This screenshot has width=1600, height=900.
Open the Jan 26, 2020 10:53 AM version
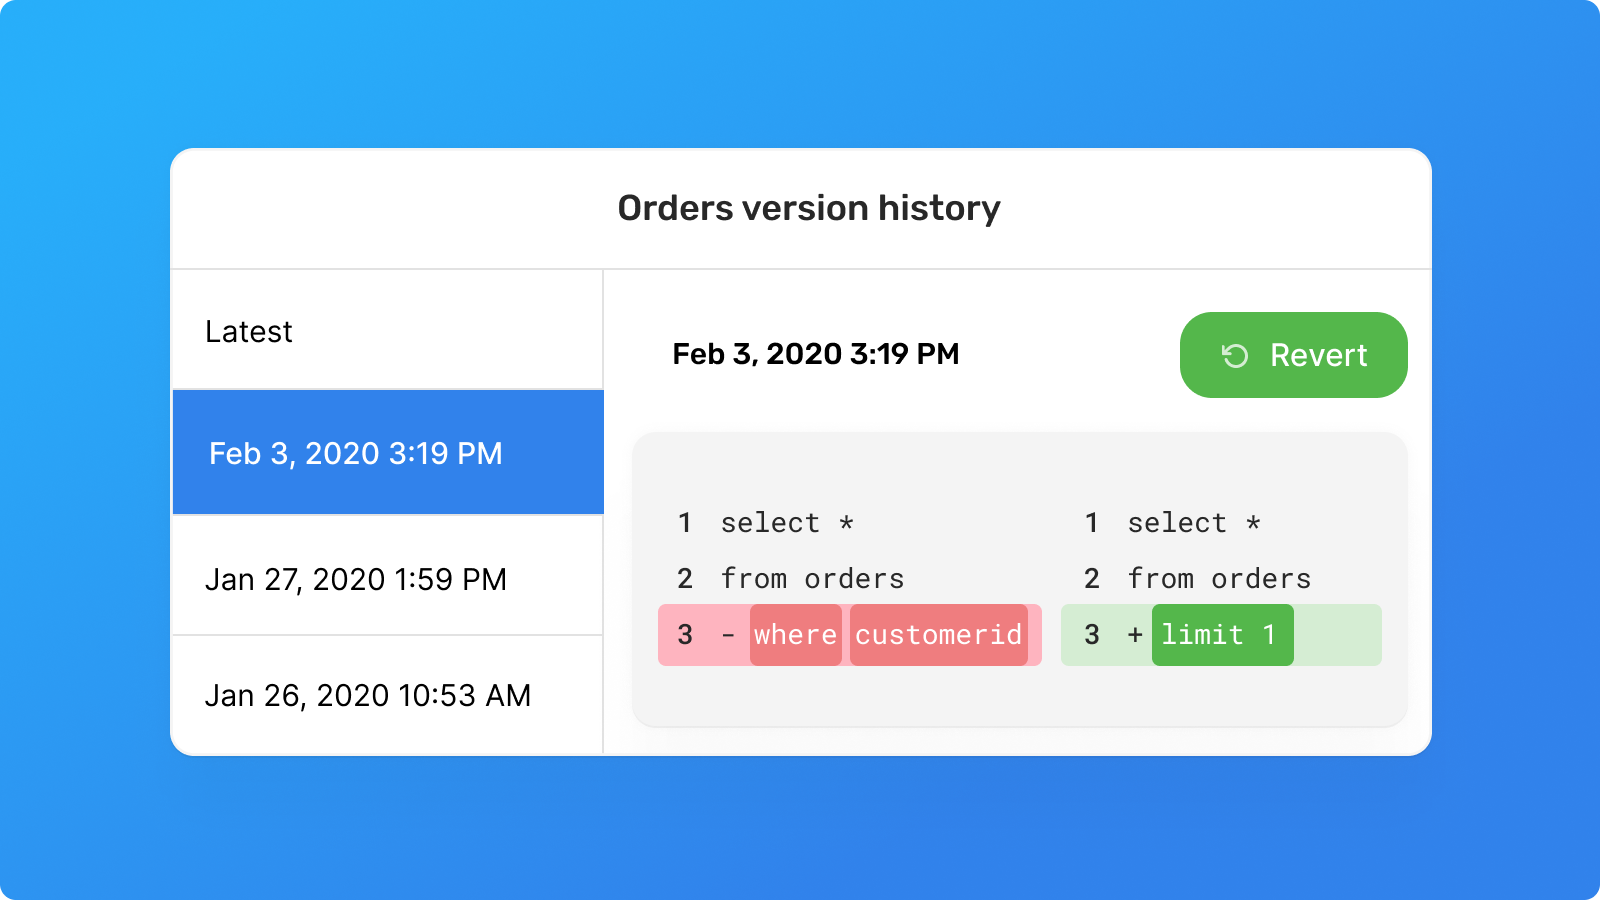pos(387,695)
